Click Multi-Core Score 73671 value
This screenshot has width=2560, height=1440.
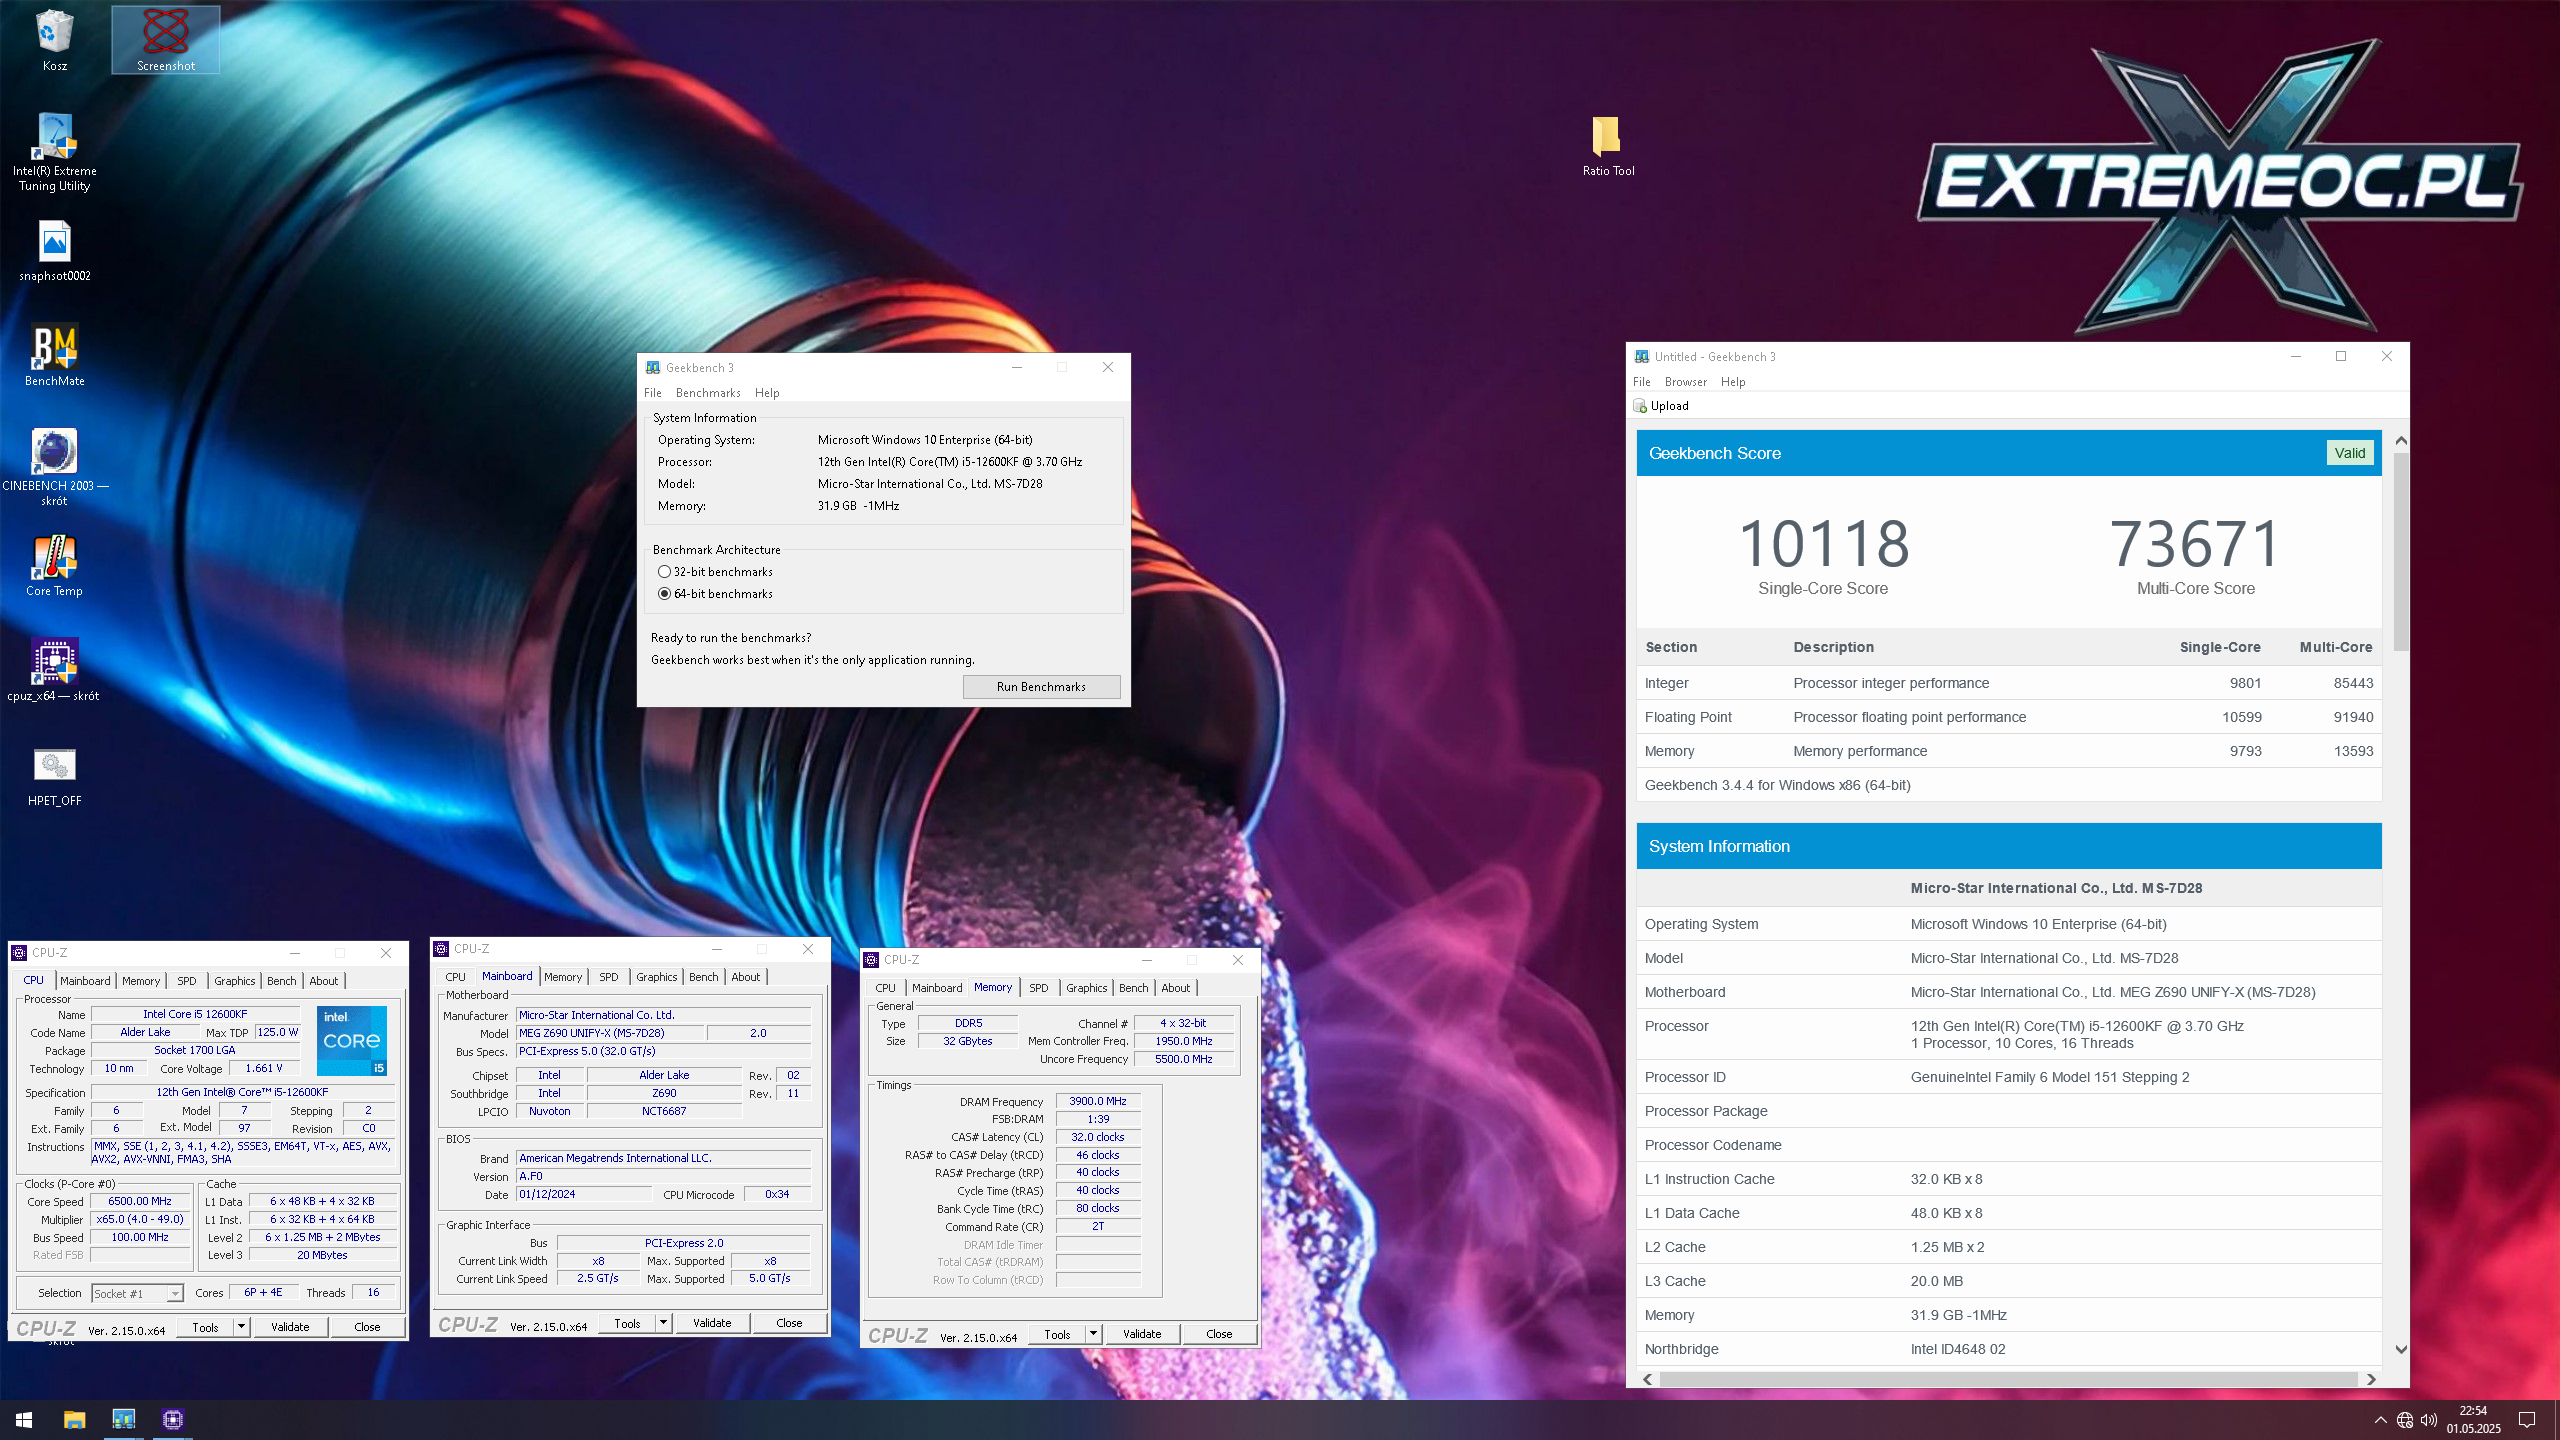point(2196,544)
